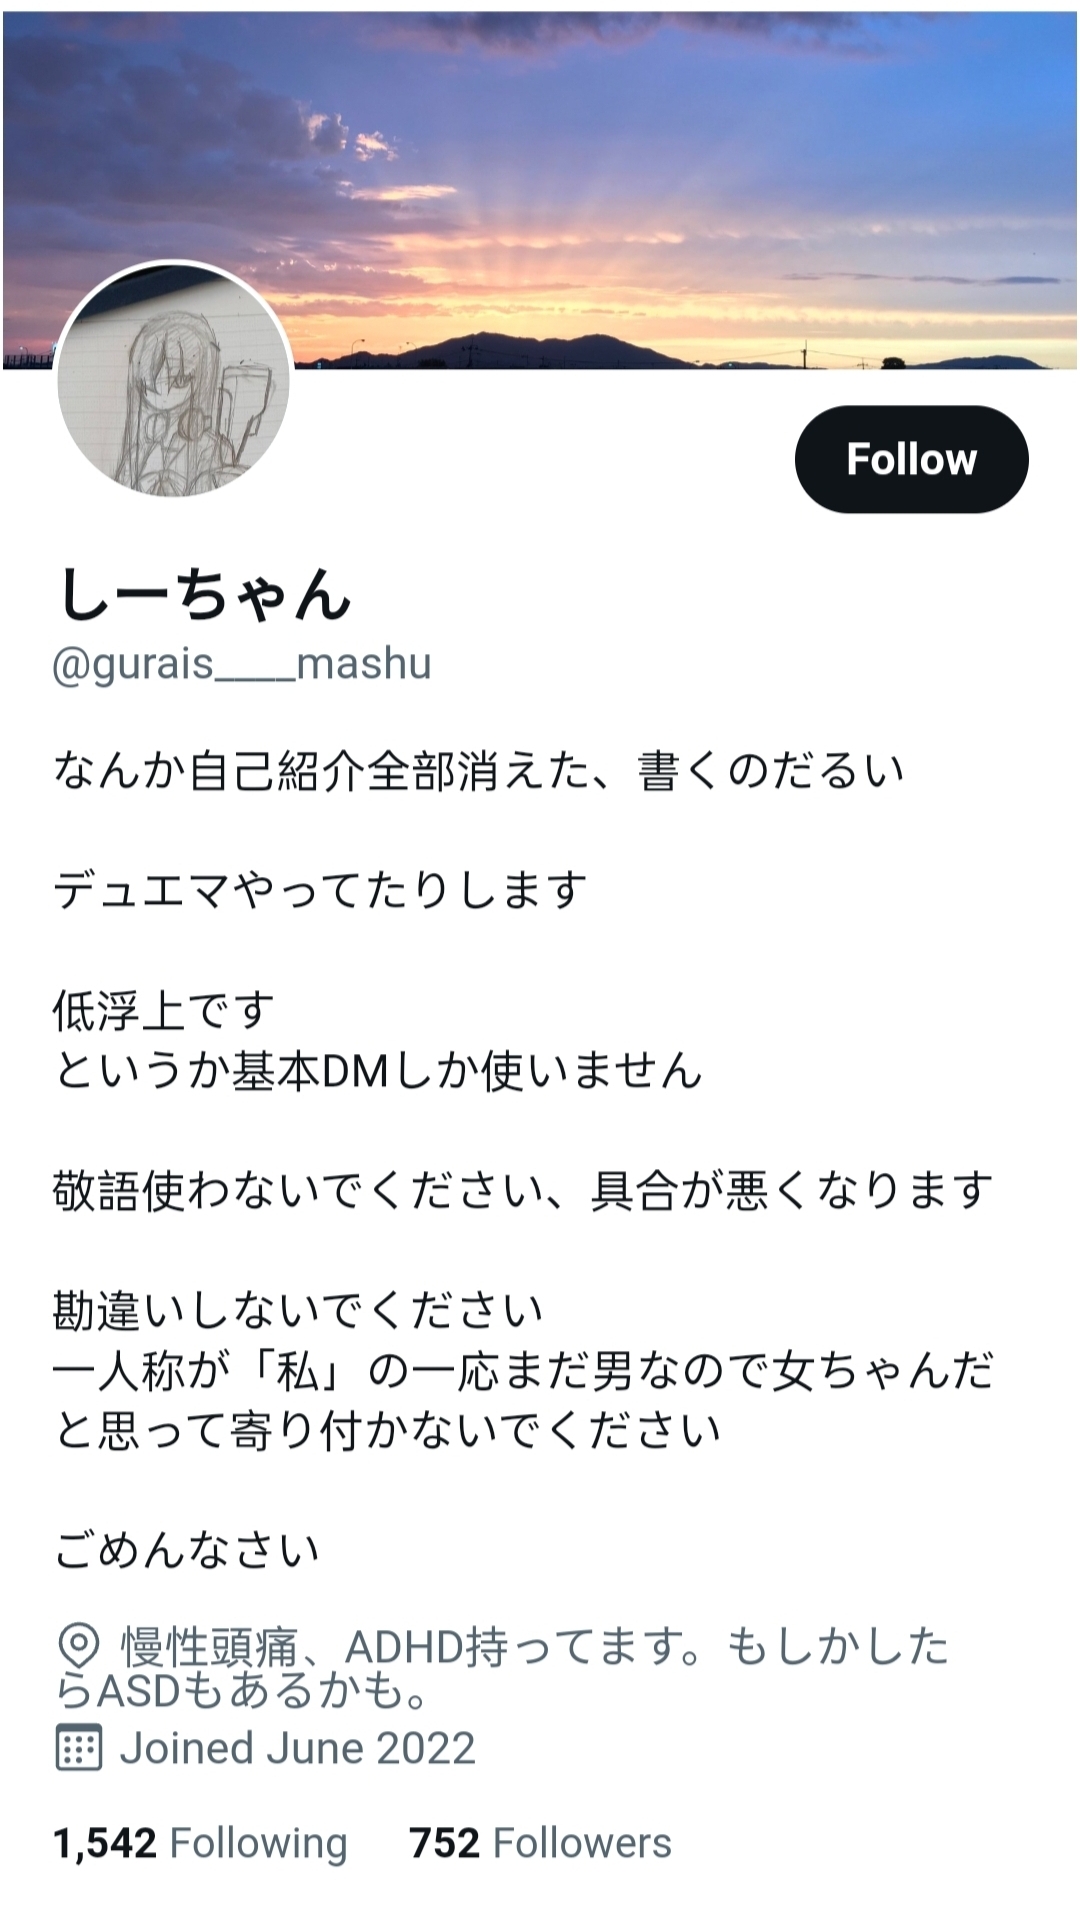Click the bio line 低浮上です
This screenshot has height=1913, width=1080.
pyautogui.click(x=163, y=1010)
